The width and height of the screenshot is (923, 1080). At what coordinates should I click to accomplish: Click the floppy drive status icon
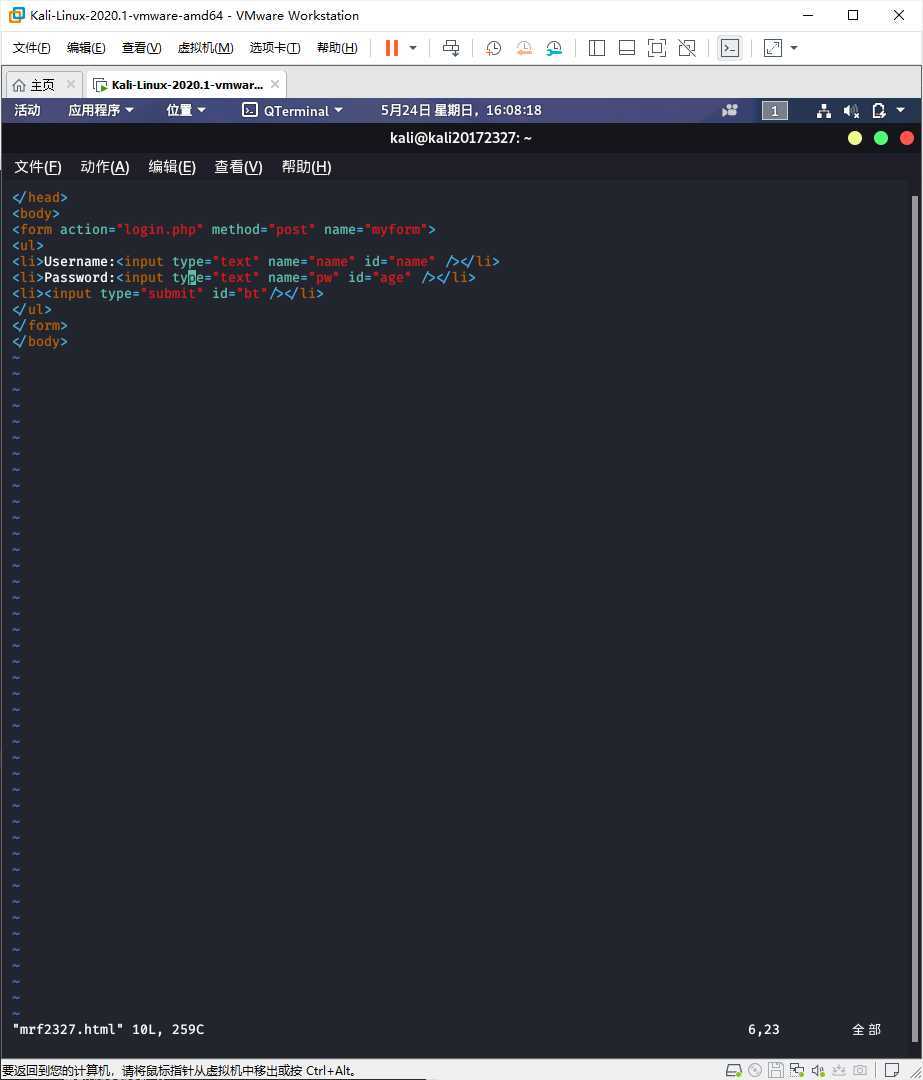tap(776, 1070)
